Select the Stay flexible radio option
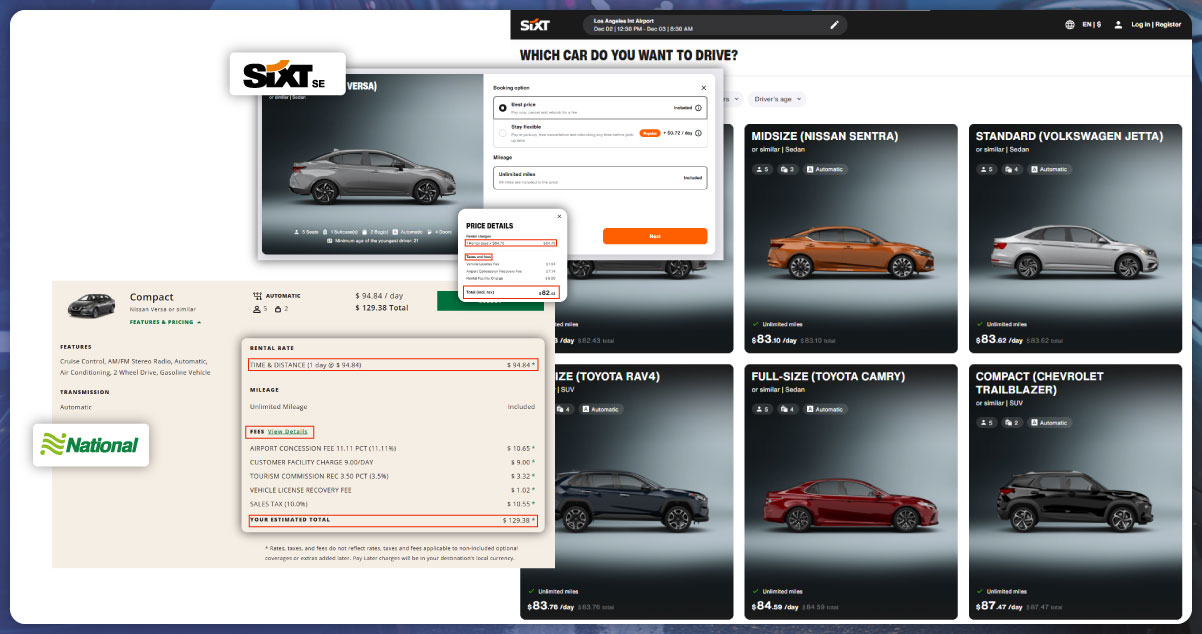This screenshot has height=634, width=1202. click(503, 132)
